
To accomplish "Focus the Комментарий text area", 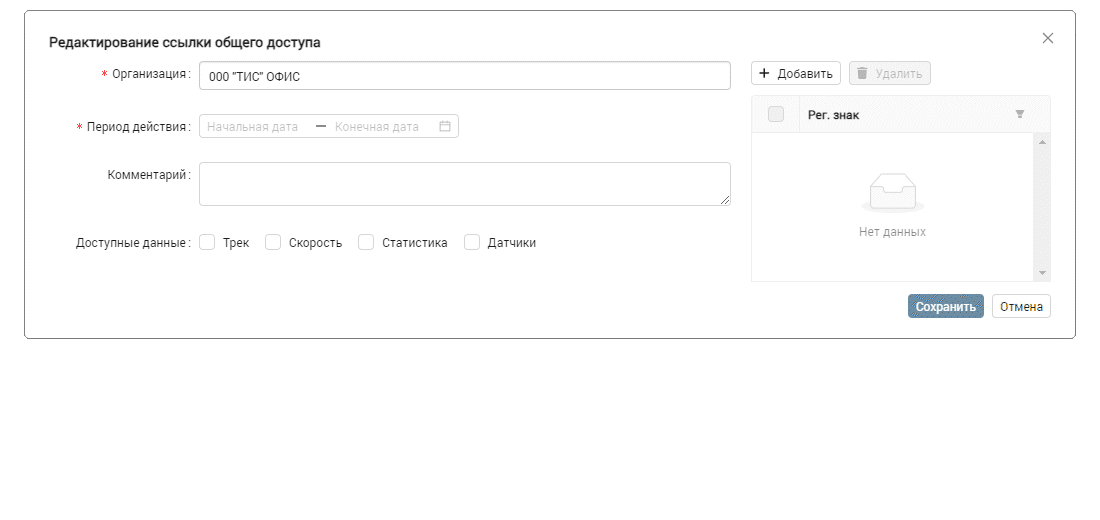I will pyautogui.click(x=464, y=184).
